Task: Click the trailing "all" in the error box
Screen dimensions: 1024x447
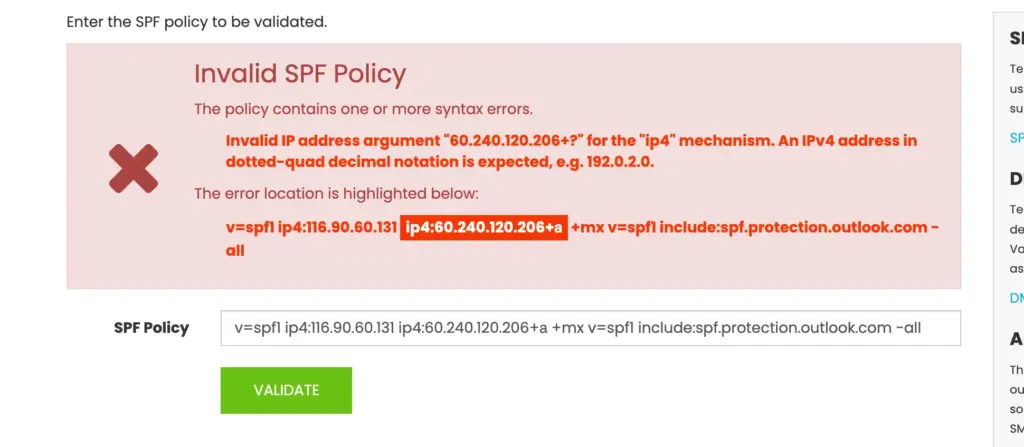Action: pyautogui.click(x=235, y=252)
